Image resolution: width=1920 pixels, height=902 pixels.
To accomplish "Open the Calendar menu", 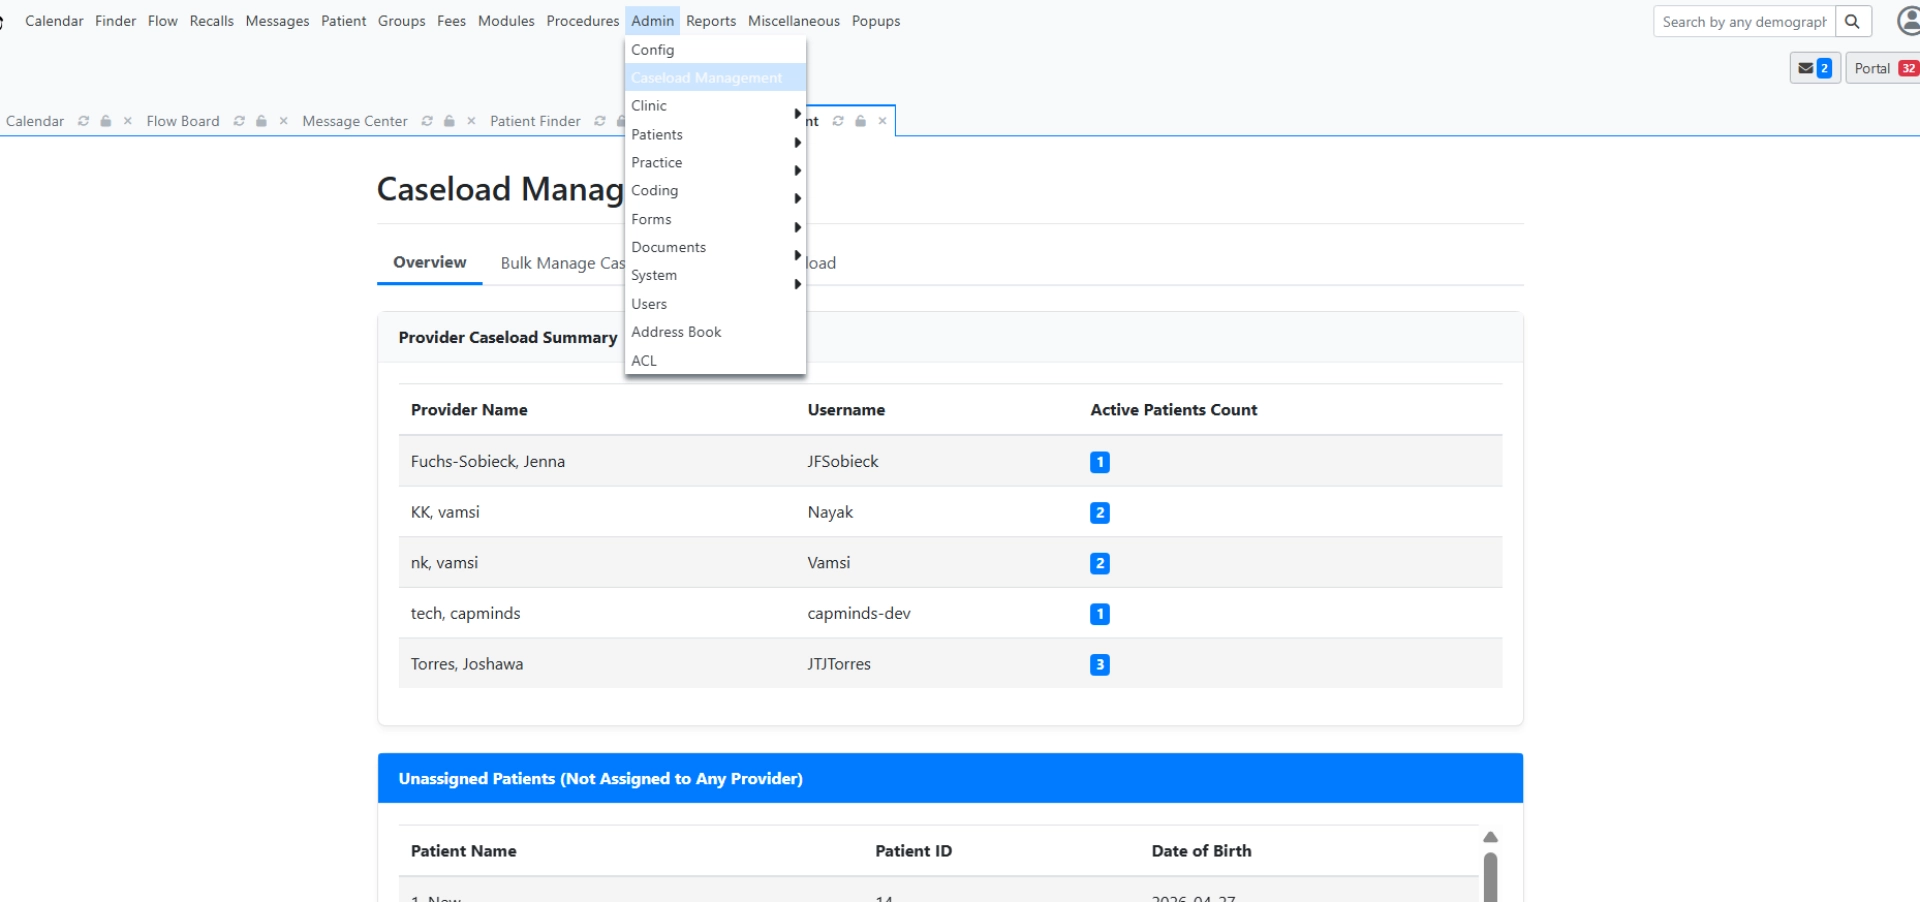I will pos(54,21).
